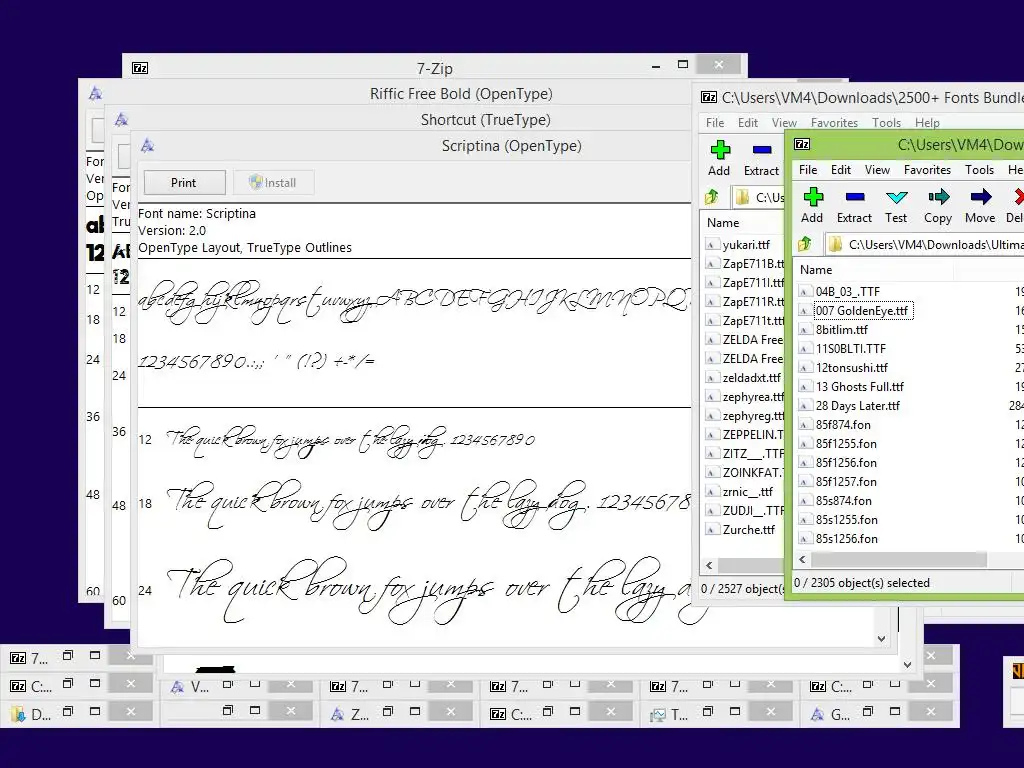Click the folder icon in green window address bar
The image size is (1024, 768).
click(x=835, y=245)
